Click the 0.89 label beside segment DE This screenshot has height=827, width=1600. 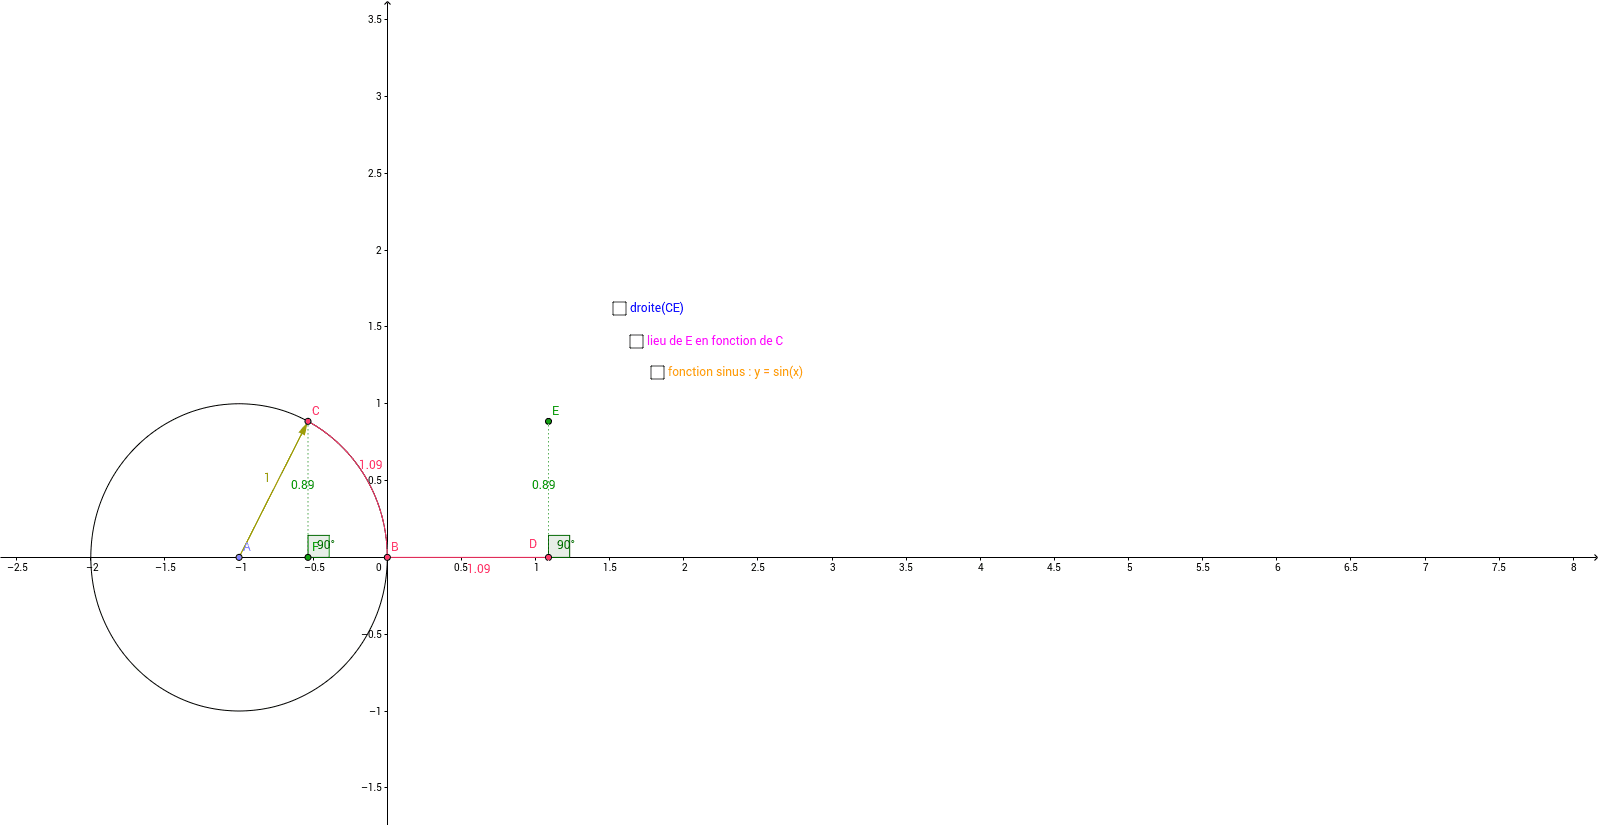point(544,485)
